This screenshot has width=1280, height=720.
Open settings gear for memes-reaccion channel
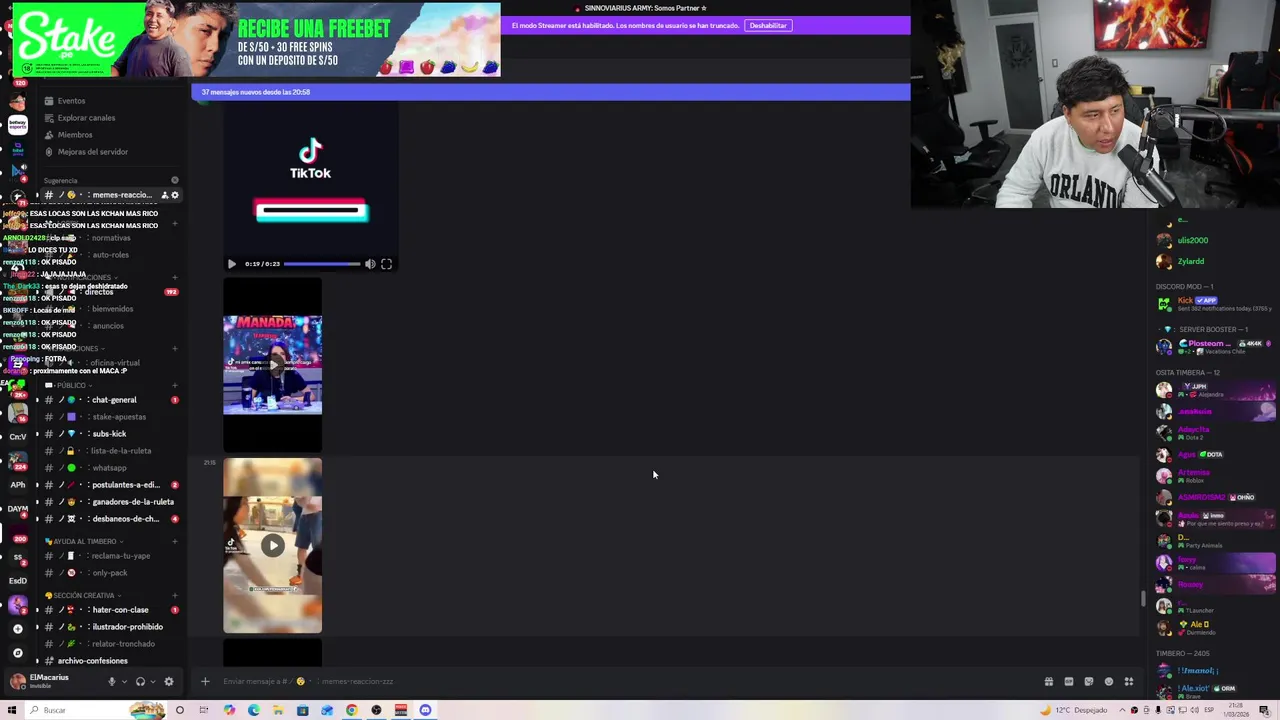pyautogui.click(x=175, y=195)
